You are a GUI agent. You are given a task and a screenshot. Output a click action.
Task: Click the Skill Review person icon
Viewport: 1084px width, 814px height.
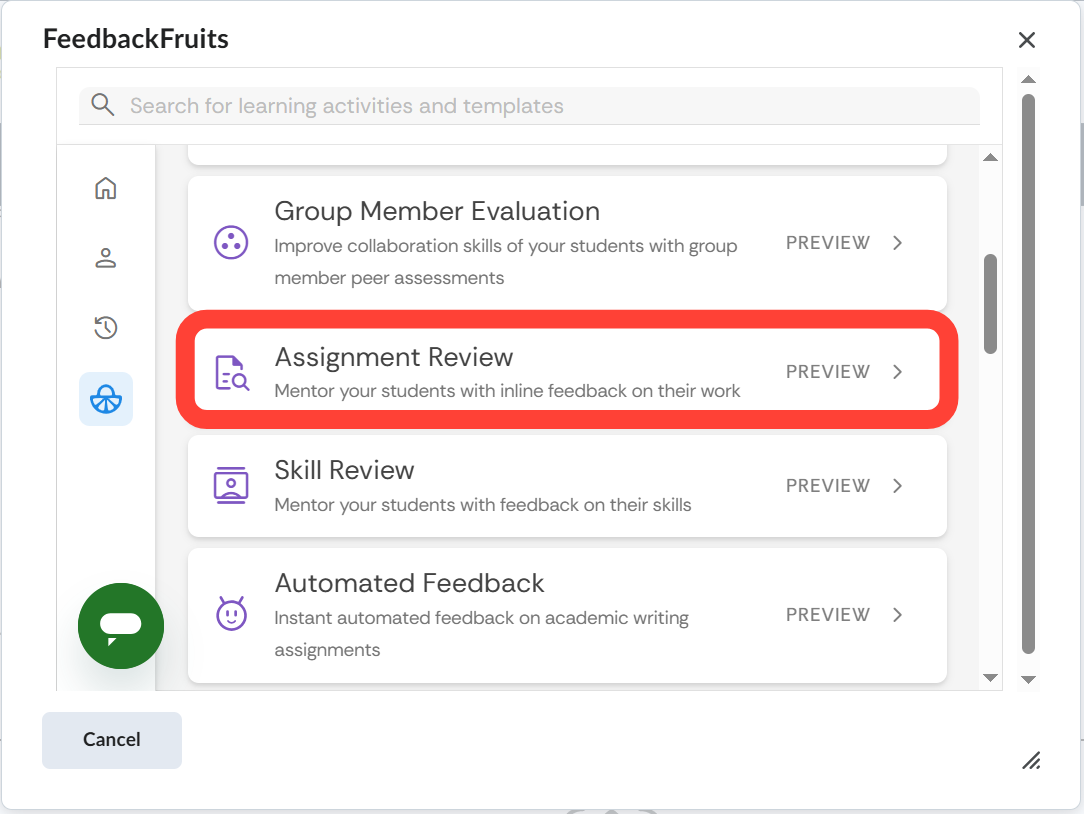pos(231,485)
